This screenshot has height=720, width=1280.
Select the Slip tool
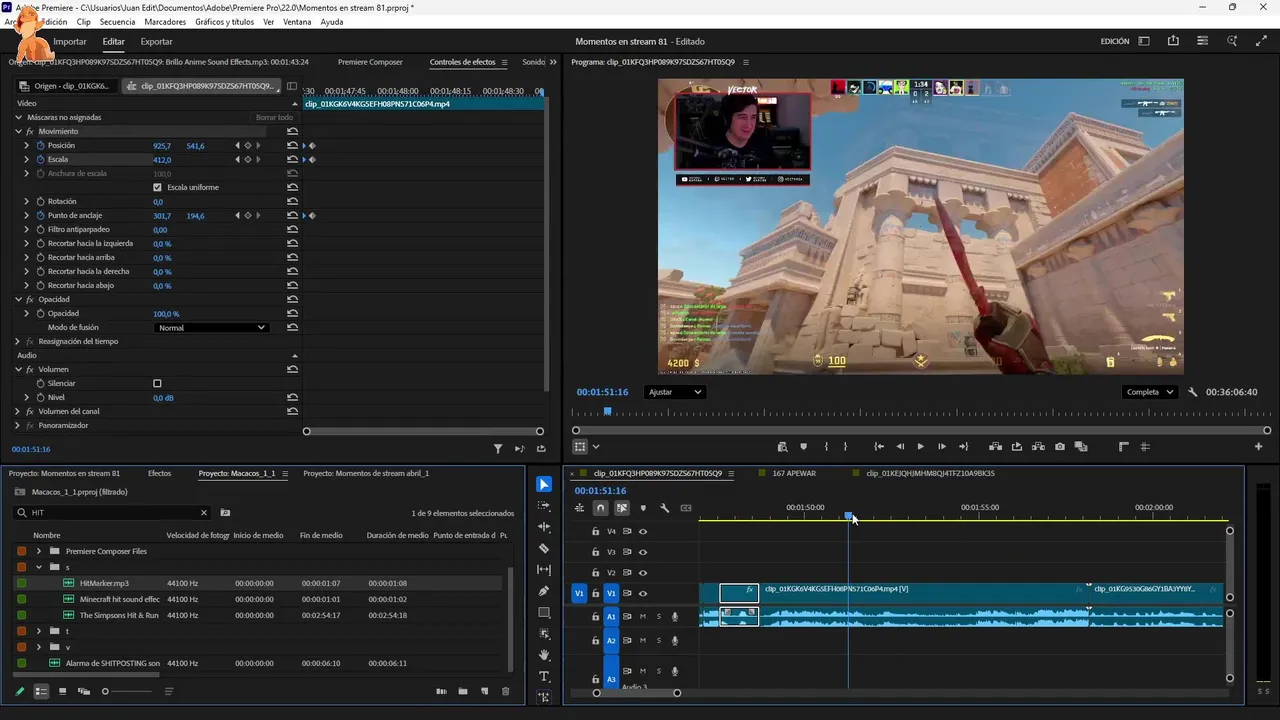[x=544, y=569]
